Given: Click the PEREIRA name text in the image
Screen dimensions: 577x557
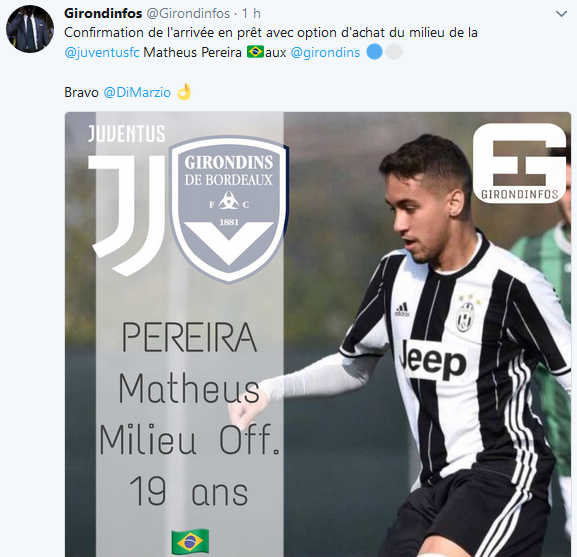Looking at the screenshot, I should 189,337.
